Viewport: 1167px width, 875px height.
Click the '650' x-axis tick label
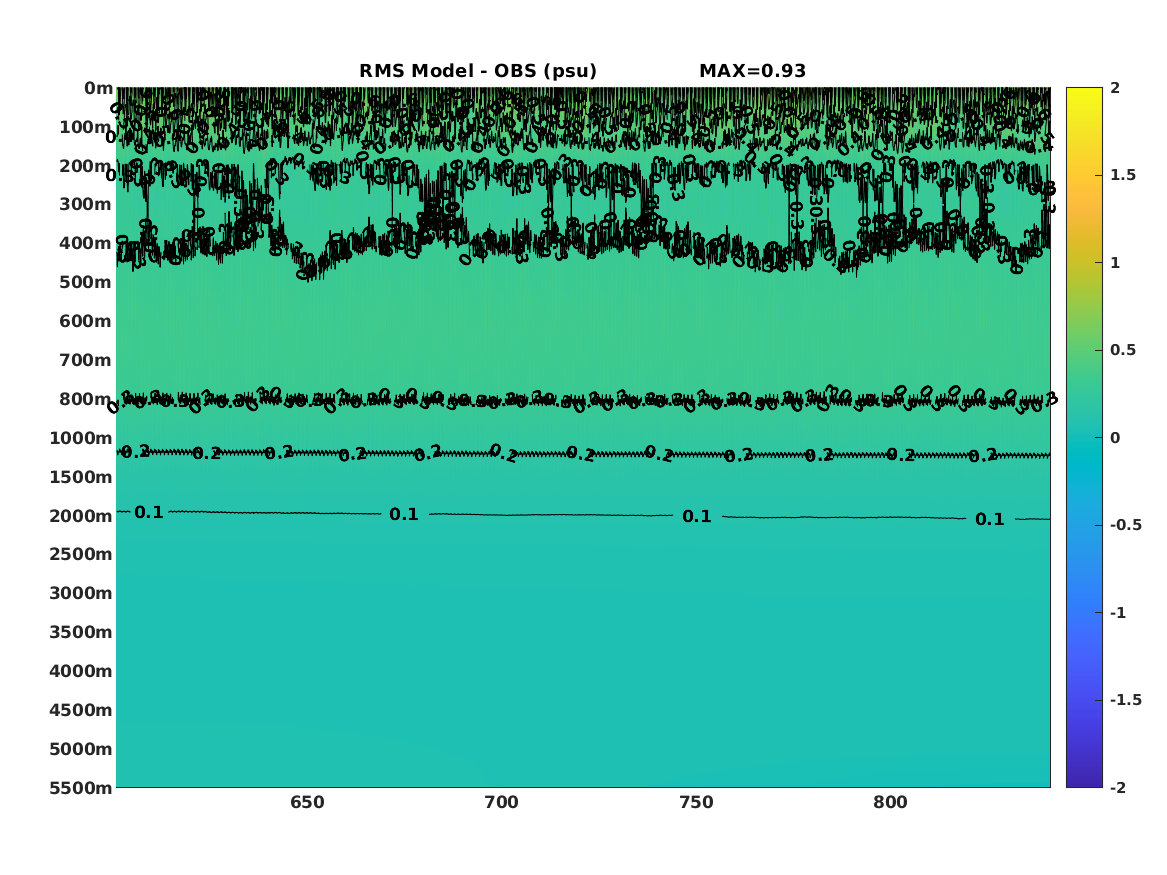pyautogui.click(x=307, y=803)
